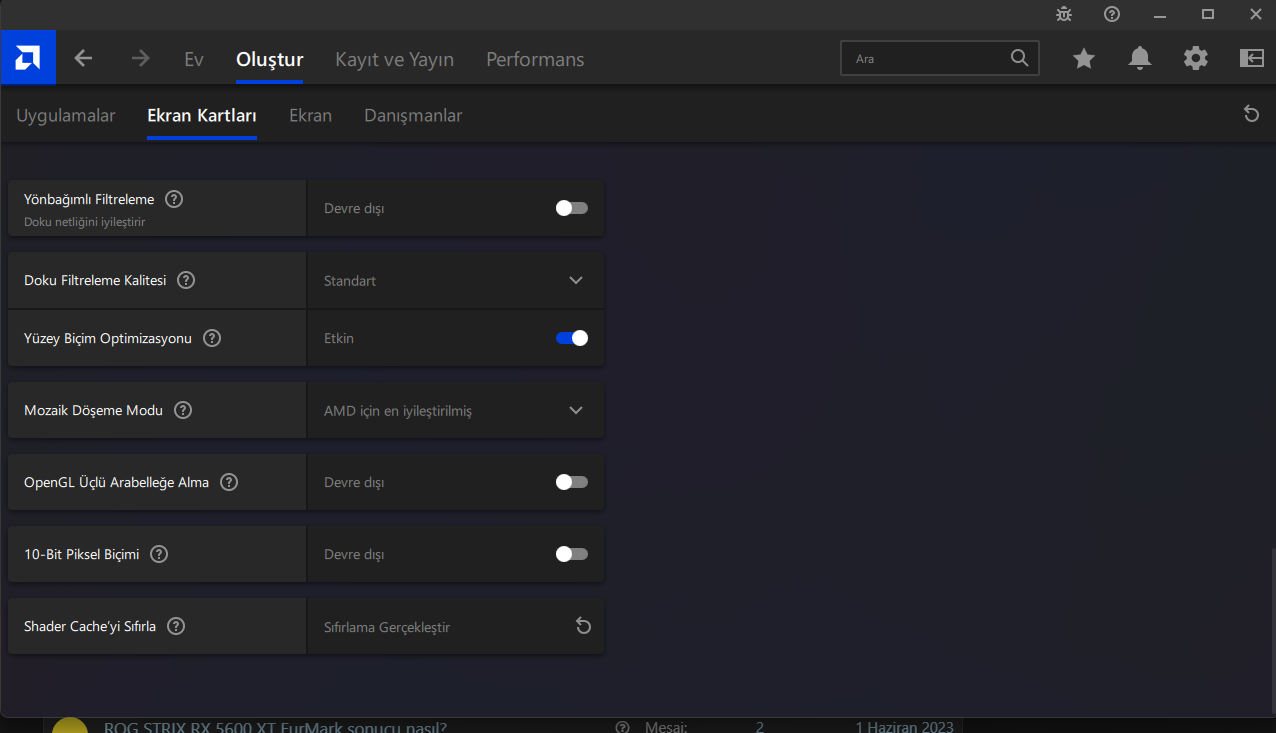Disable Yüzey Biçim Optimizasyonu toggle
1276x733 pixels.
(x=572, y=338)
